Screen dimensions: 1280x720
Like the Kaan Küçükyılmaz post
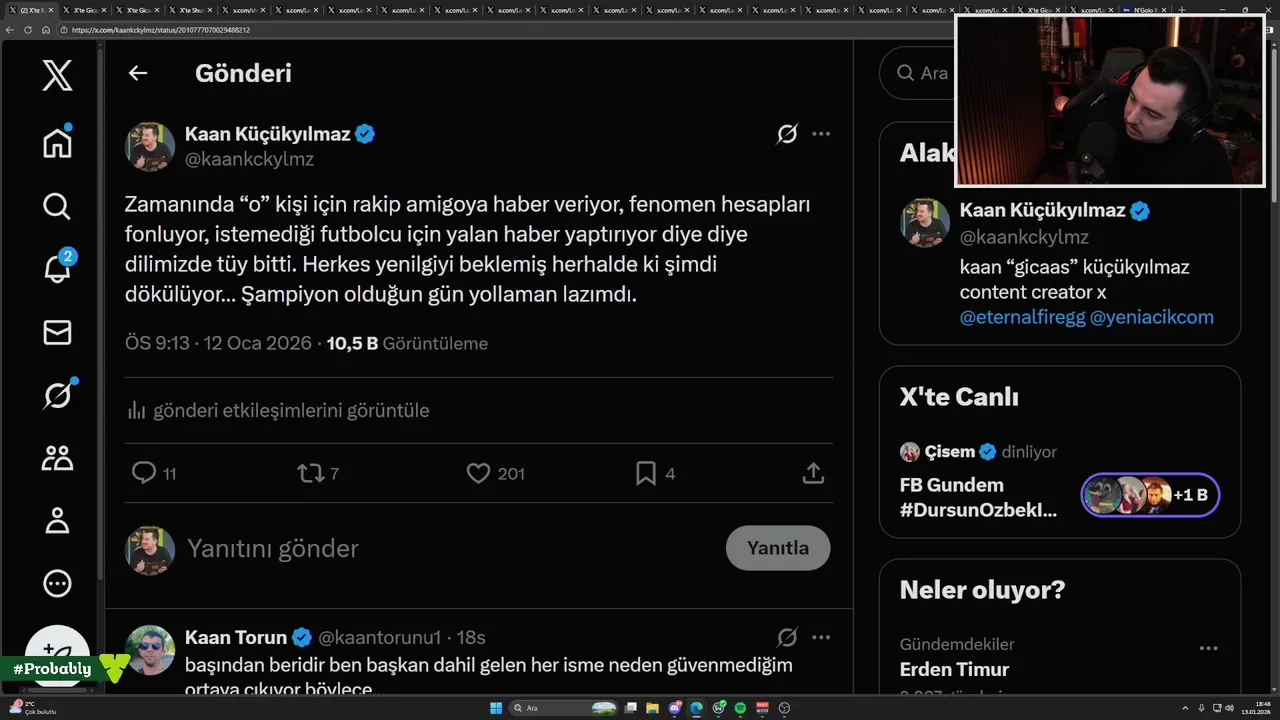478,473
